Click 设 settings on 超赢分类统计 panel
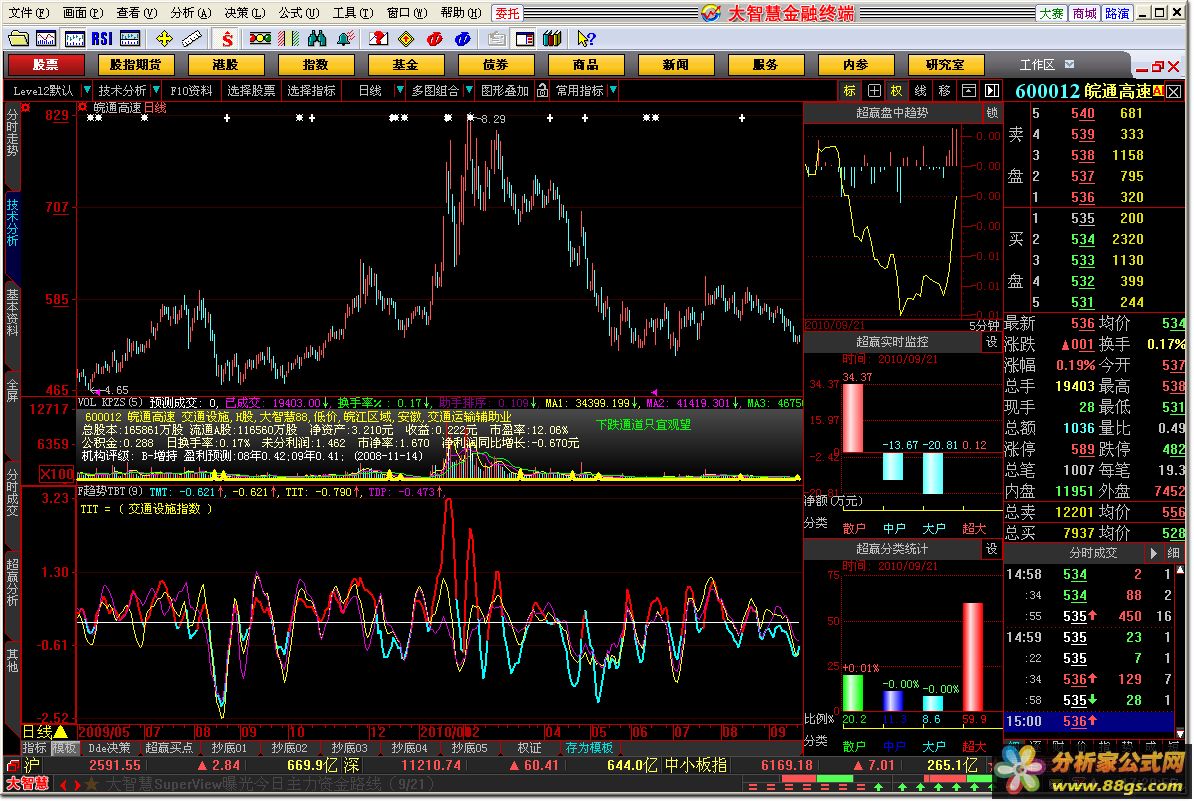This screenshot has height=801, width=1194. pos(991,548)
